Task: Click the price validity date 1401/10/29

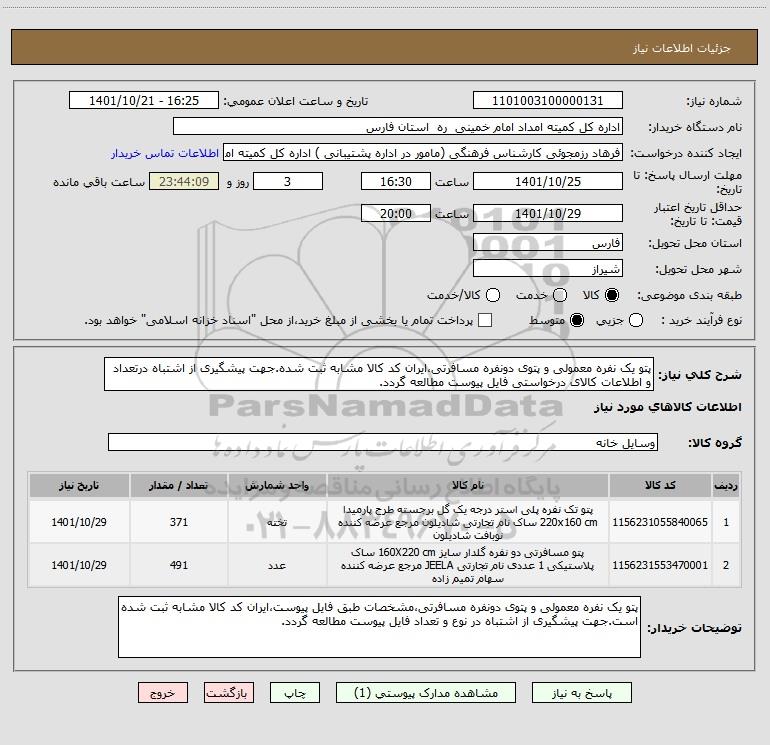Action: (x=548, y=213)
